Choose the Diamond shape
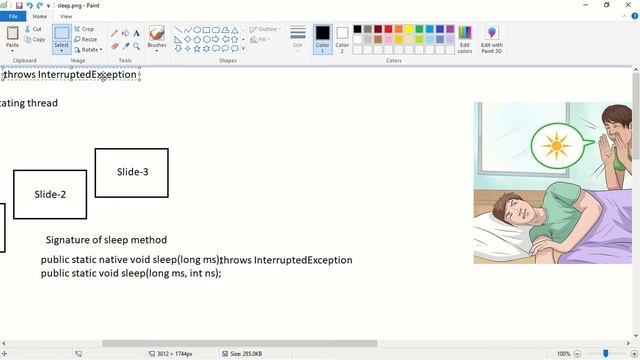The height and width of the screenshot is (360, 640). tap(187, 39)
